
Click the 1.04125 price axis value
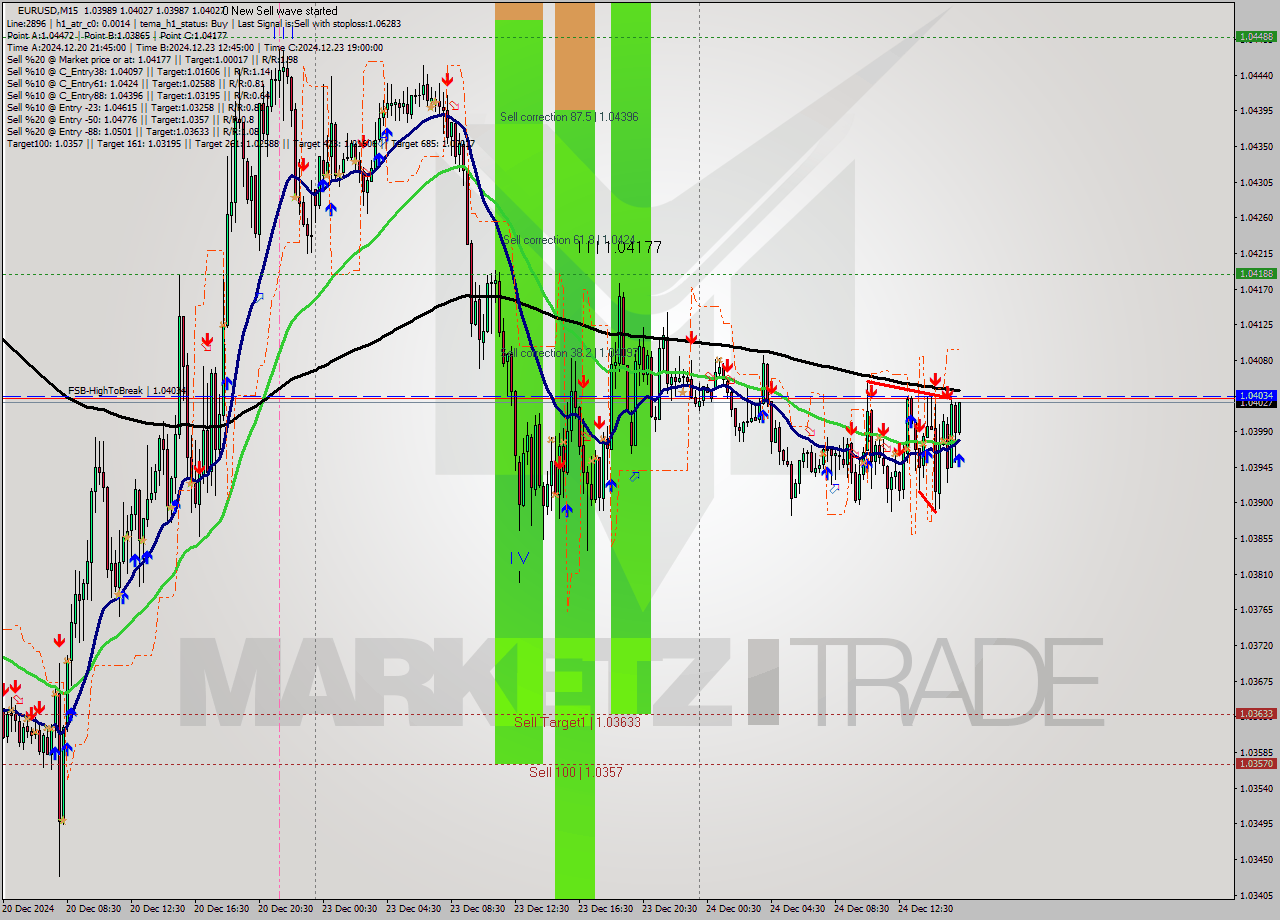(1256, 324)
